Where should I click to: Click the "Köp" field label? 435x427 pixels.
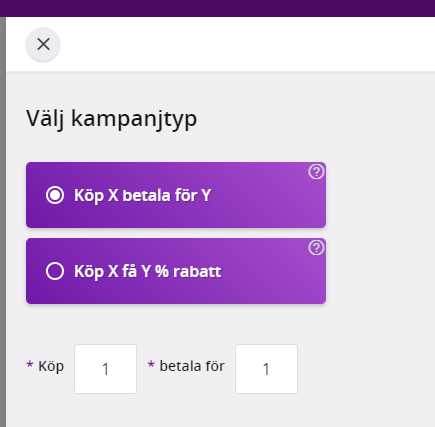click(x=51, y=366)
